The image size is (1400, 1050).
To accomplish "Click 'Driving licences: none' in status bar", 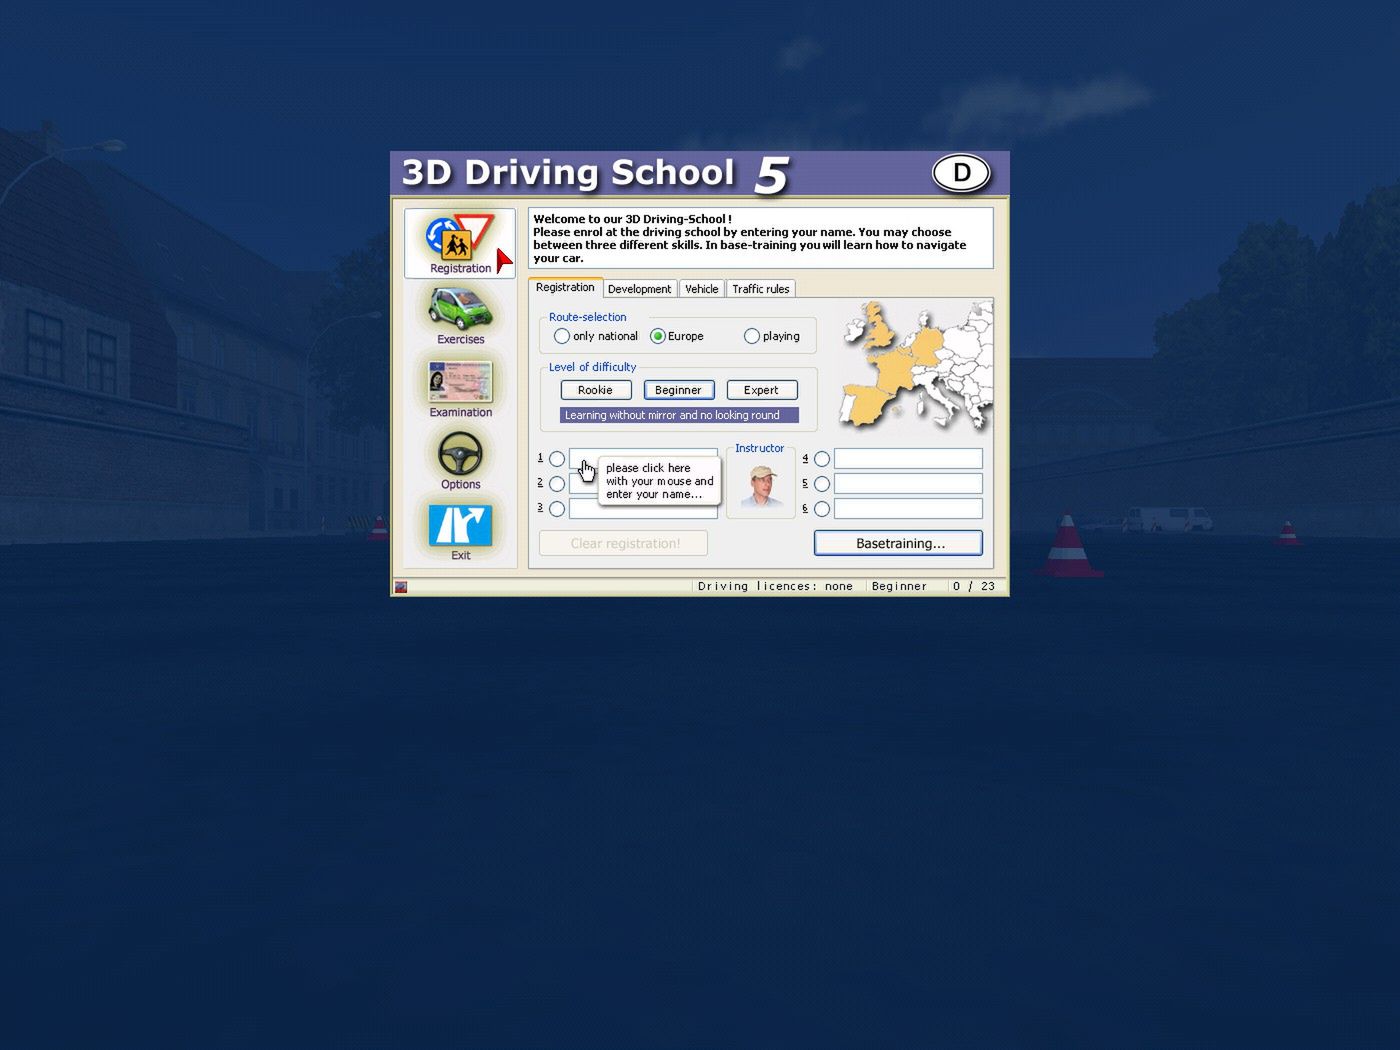I will click(x=775, y=586).
